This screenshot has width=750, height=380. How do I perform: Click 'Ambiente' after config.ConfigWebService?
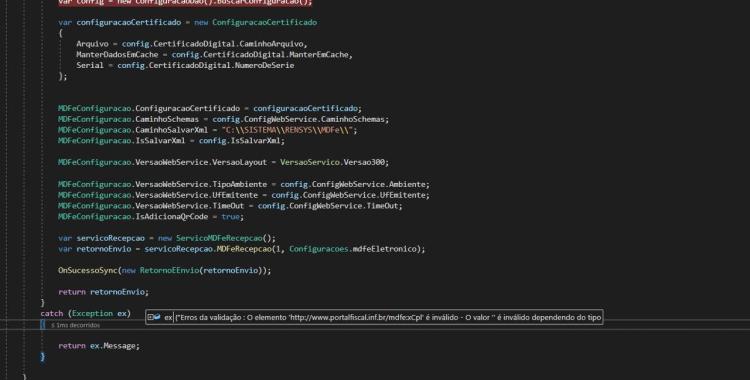click(x=408, y=184)
